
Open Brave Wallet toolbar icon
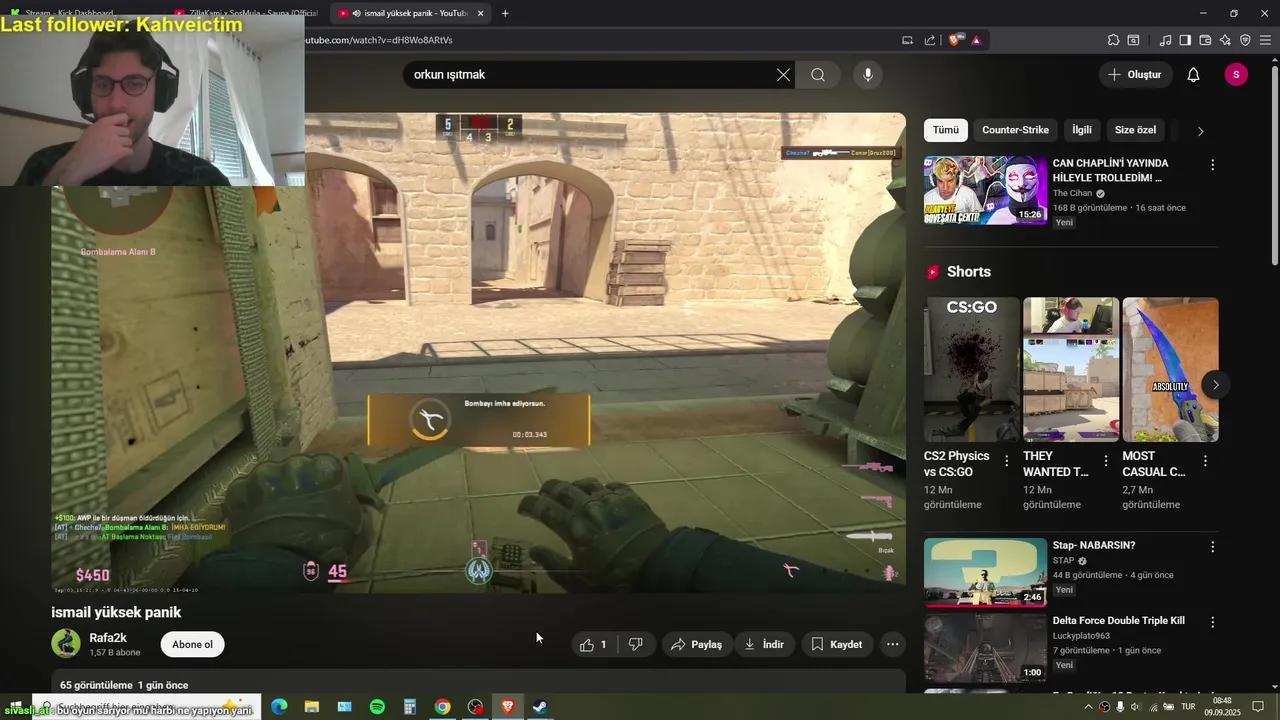coord(1205,40)
